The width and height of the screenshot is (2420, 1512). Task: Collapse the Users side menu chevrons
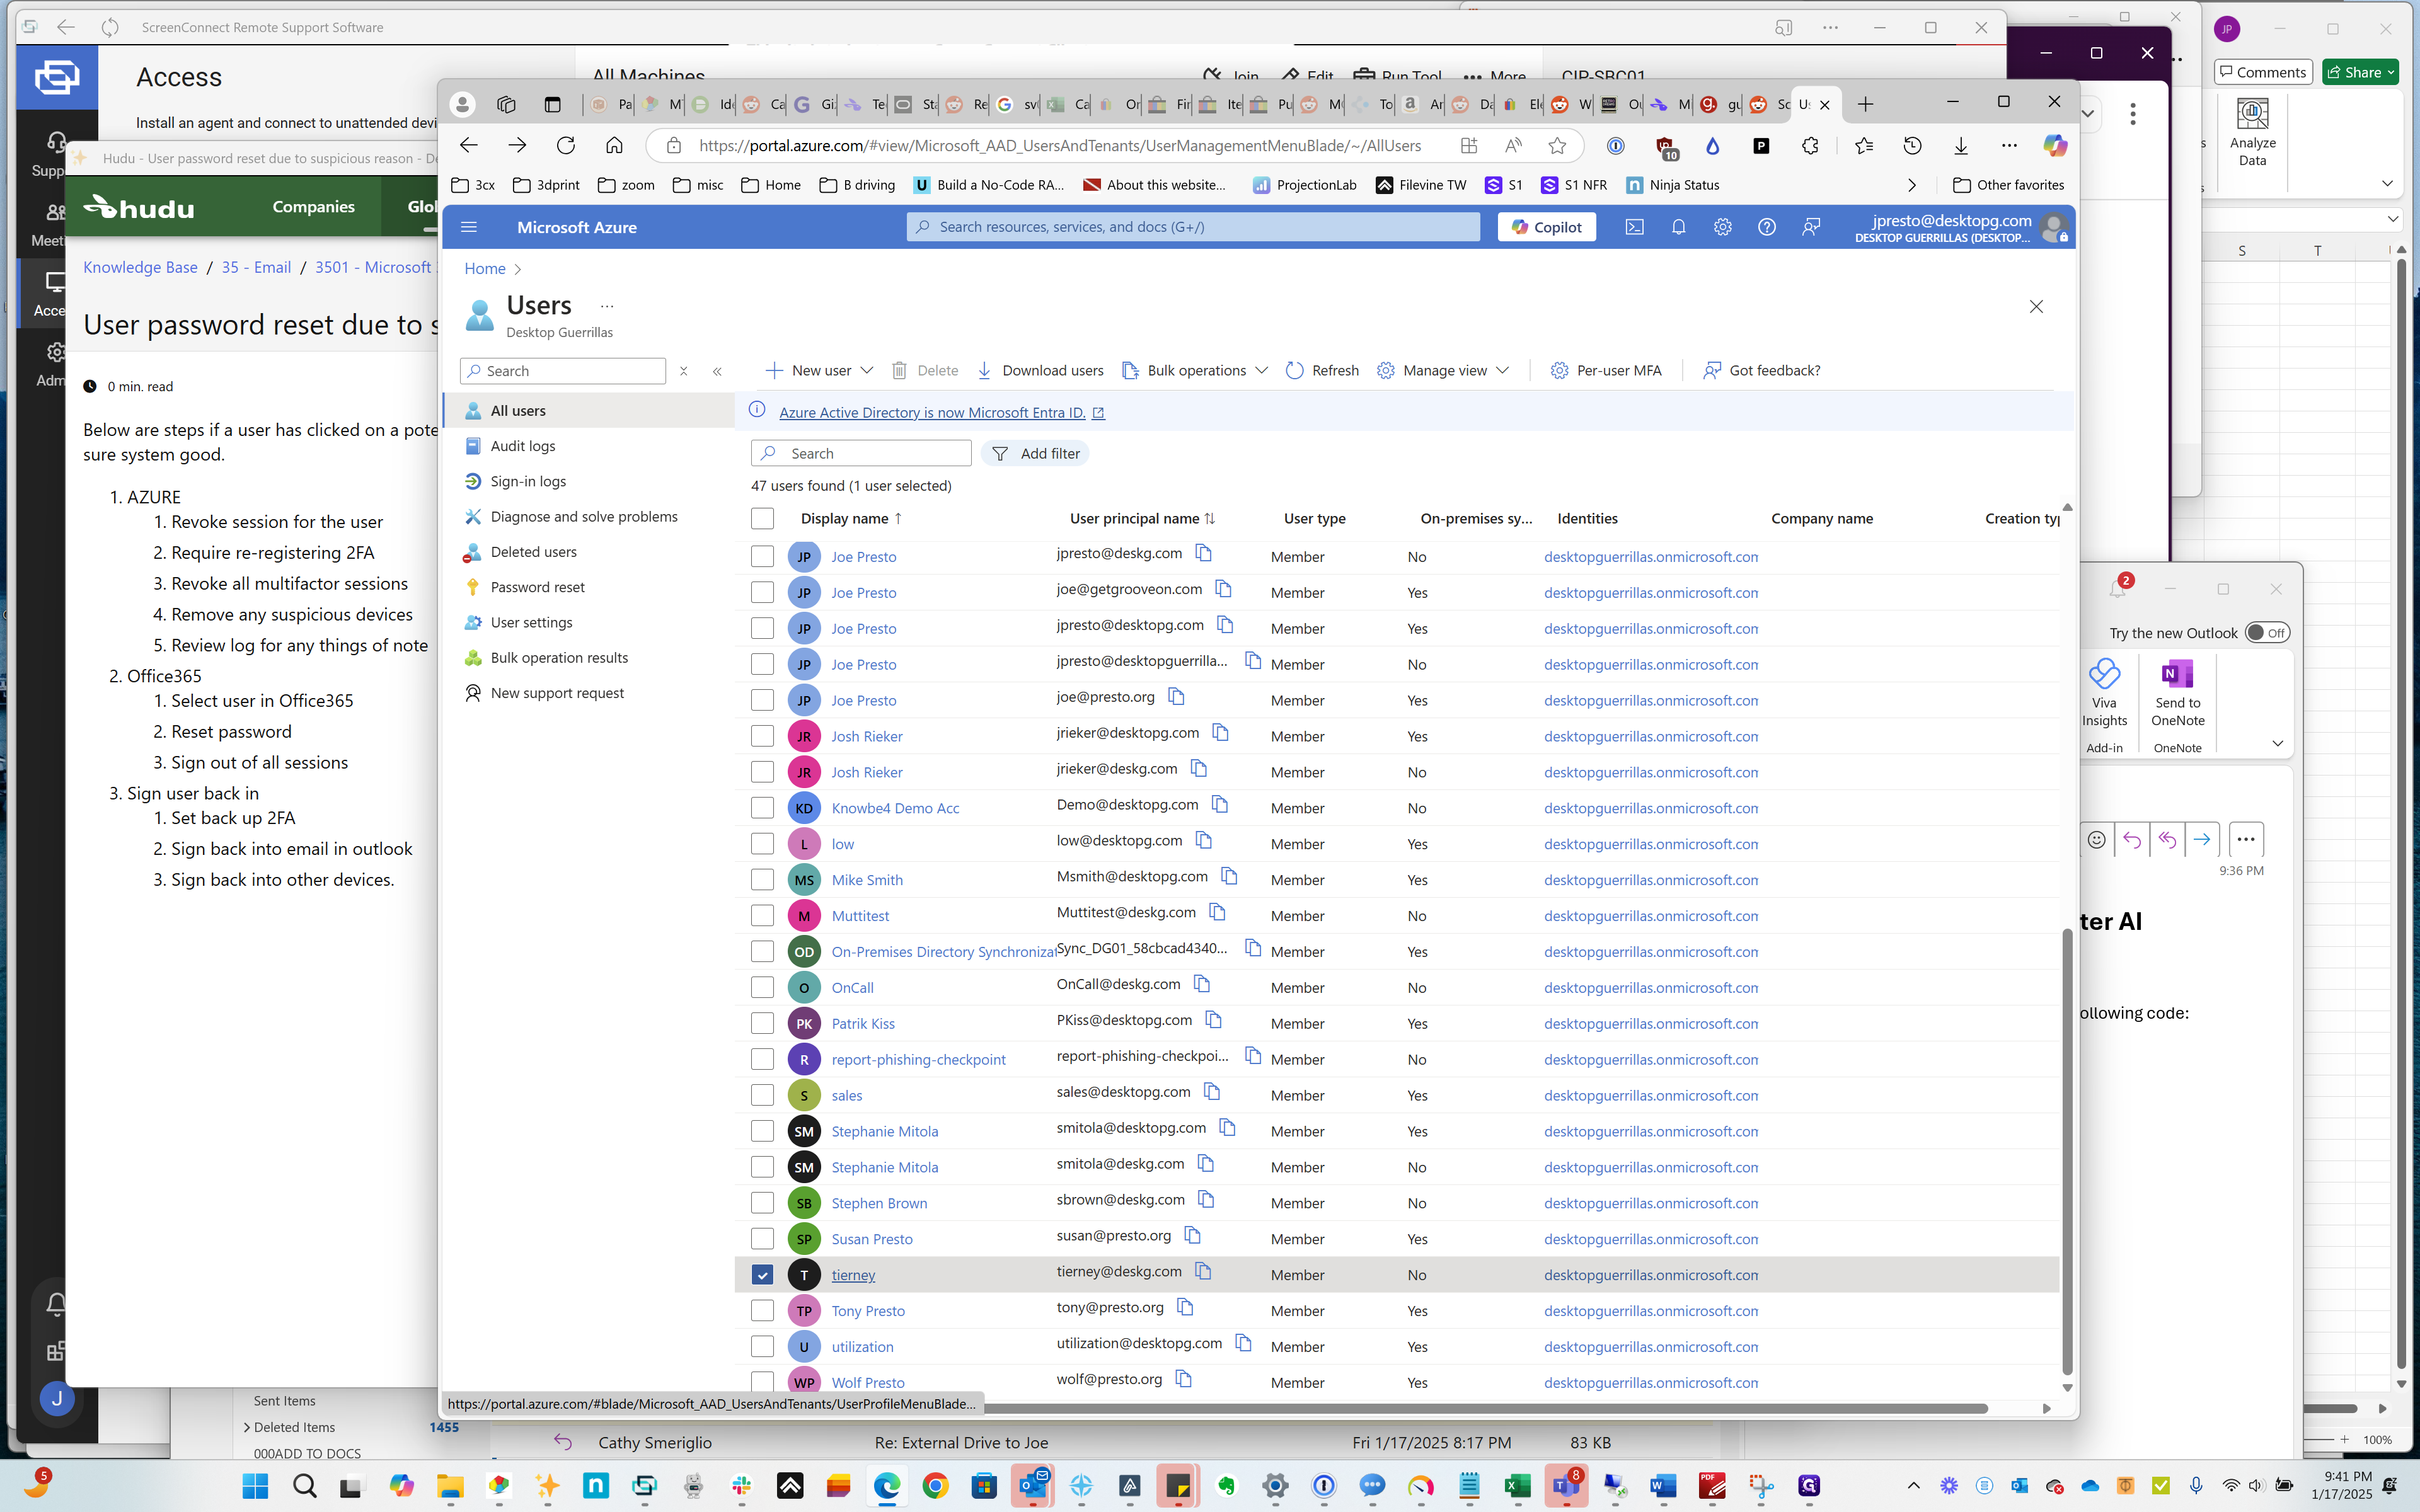[x=717, y=371]
